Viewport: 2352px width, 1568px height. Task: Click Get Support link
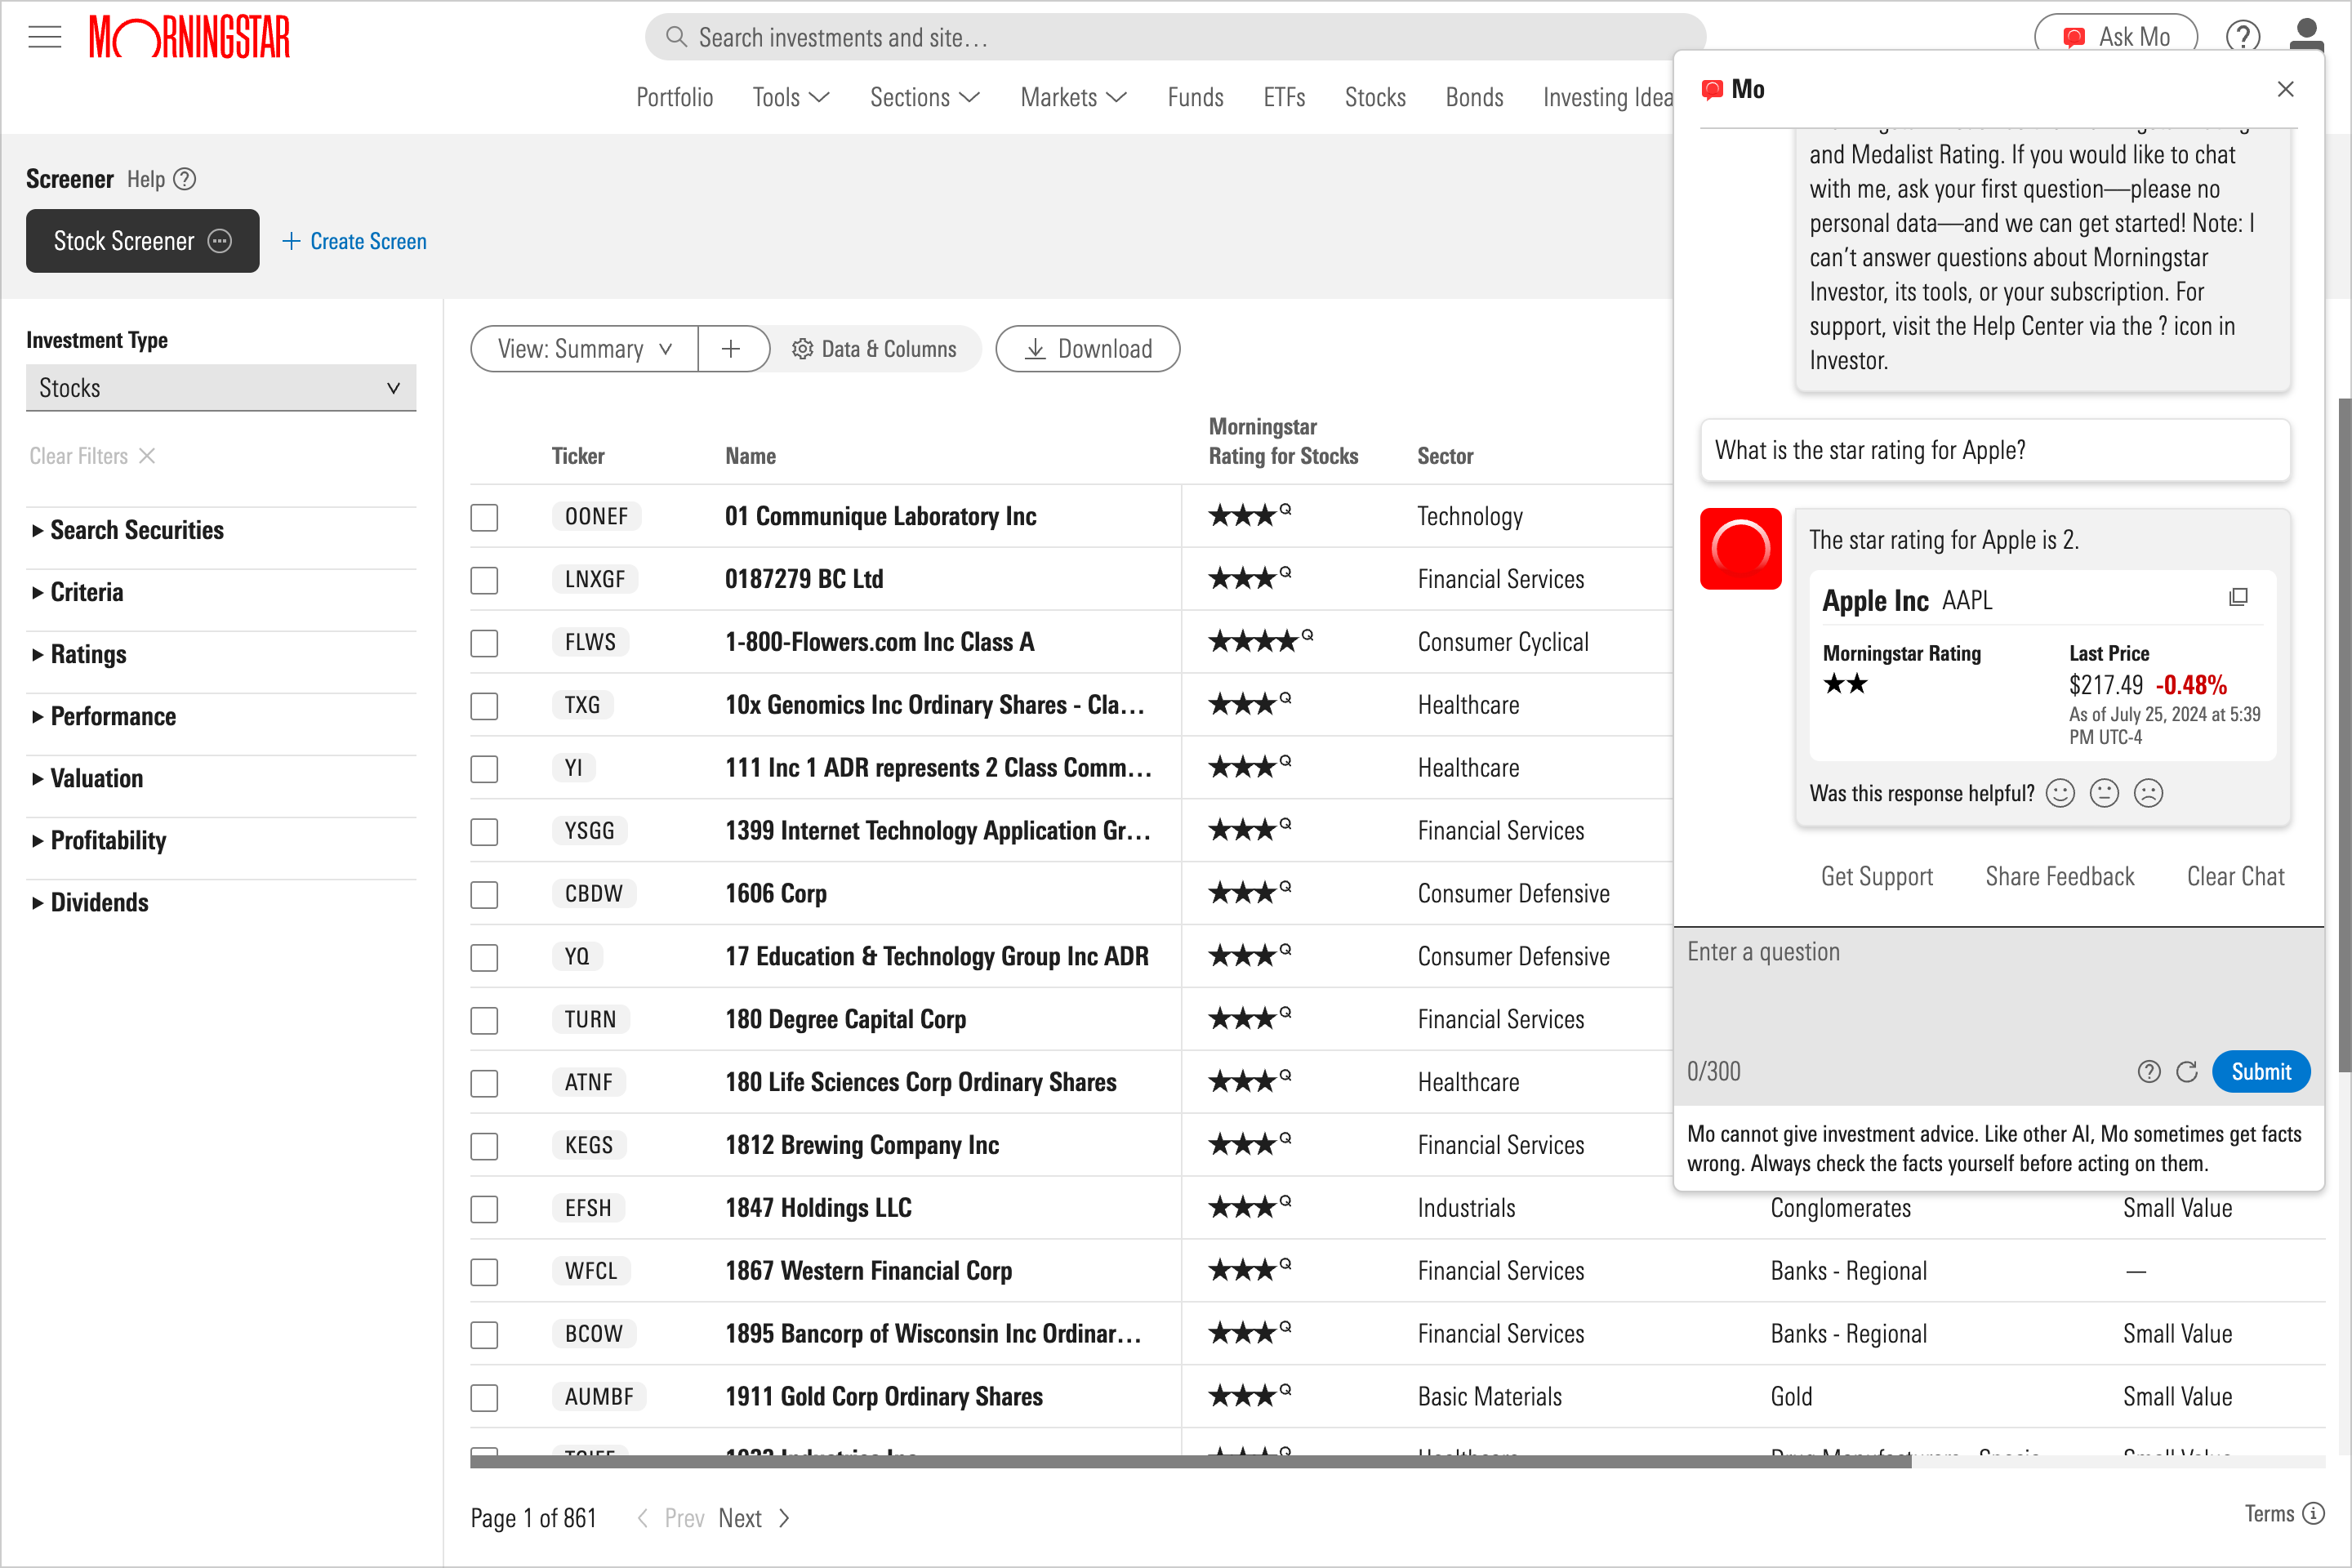coord(1876,877)
